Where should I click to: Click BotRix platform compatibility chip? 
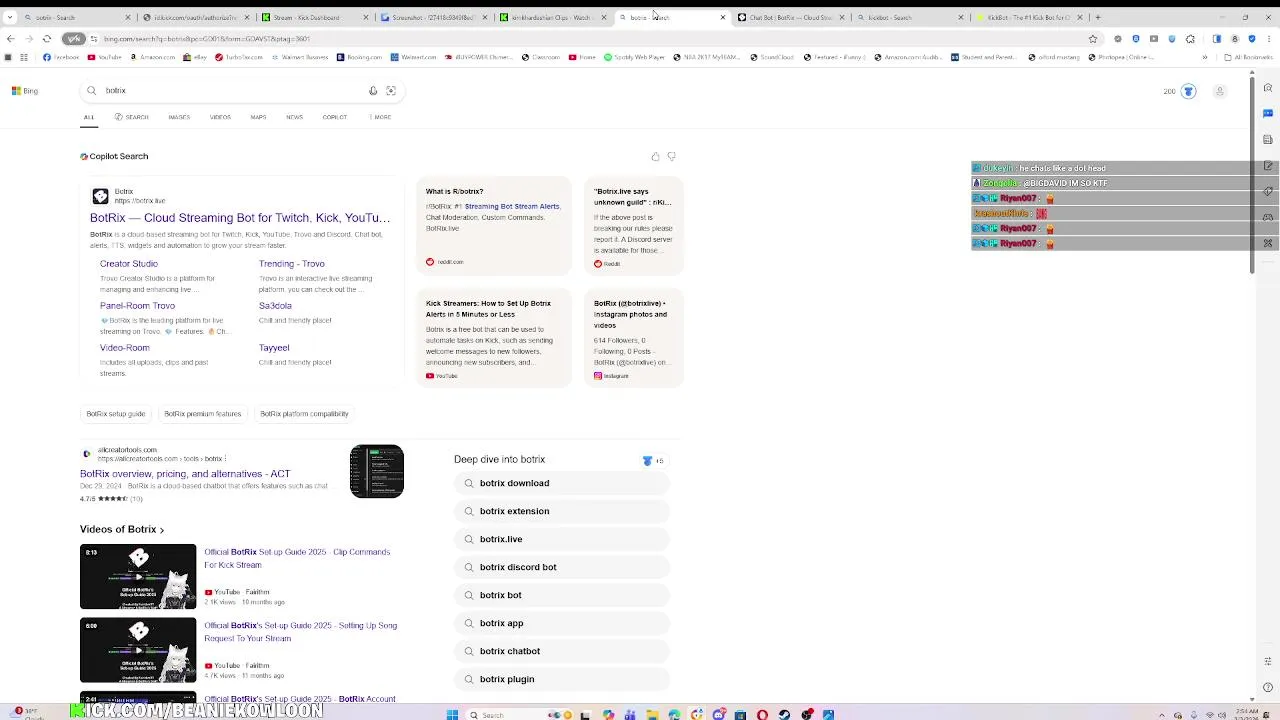tap(304, 414)
